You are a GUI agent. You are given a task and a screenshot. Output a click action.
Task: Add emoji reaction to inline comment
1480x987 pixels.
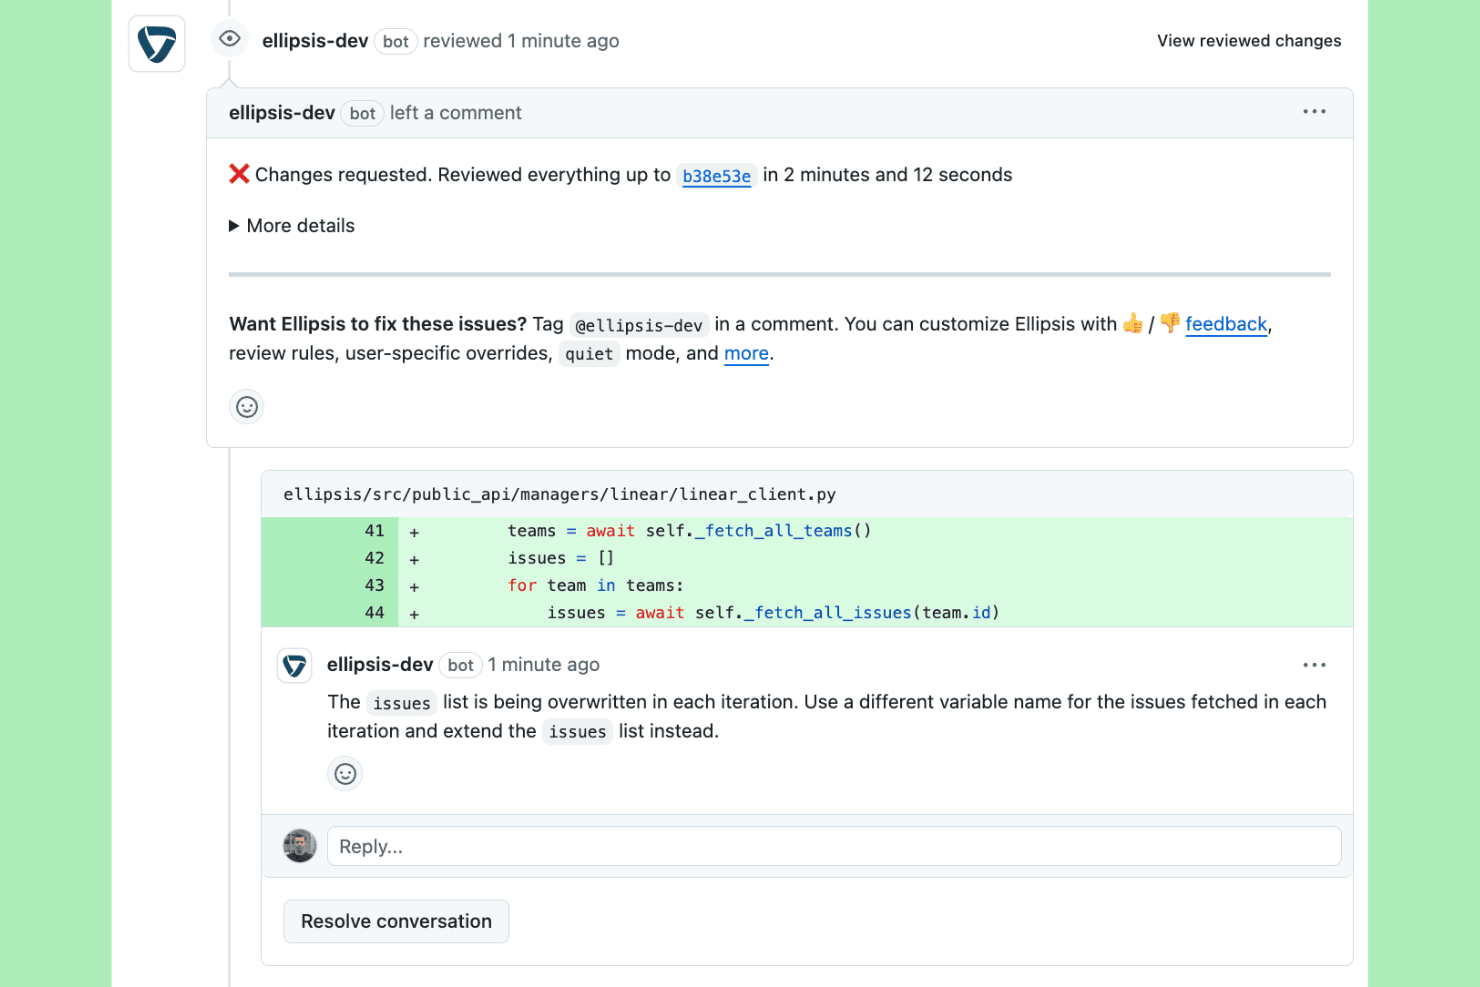(x=345, y=774)
